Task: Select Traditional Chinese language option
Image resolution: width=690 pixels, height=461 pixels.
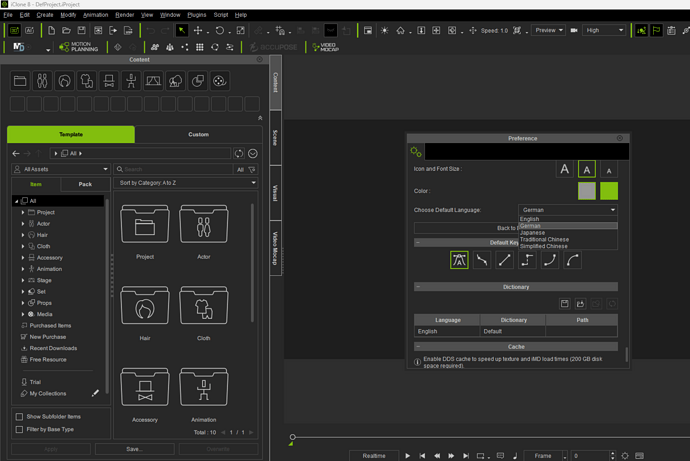Action: point(568,240)
